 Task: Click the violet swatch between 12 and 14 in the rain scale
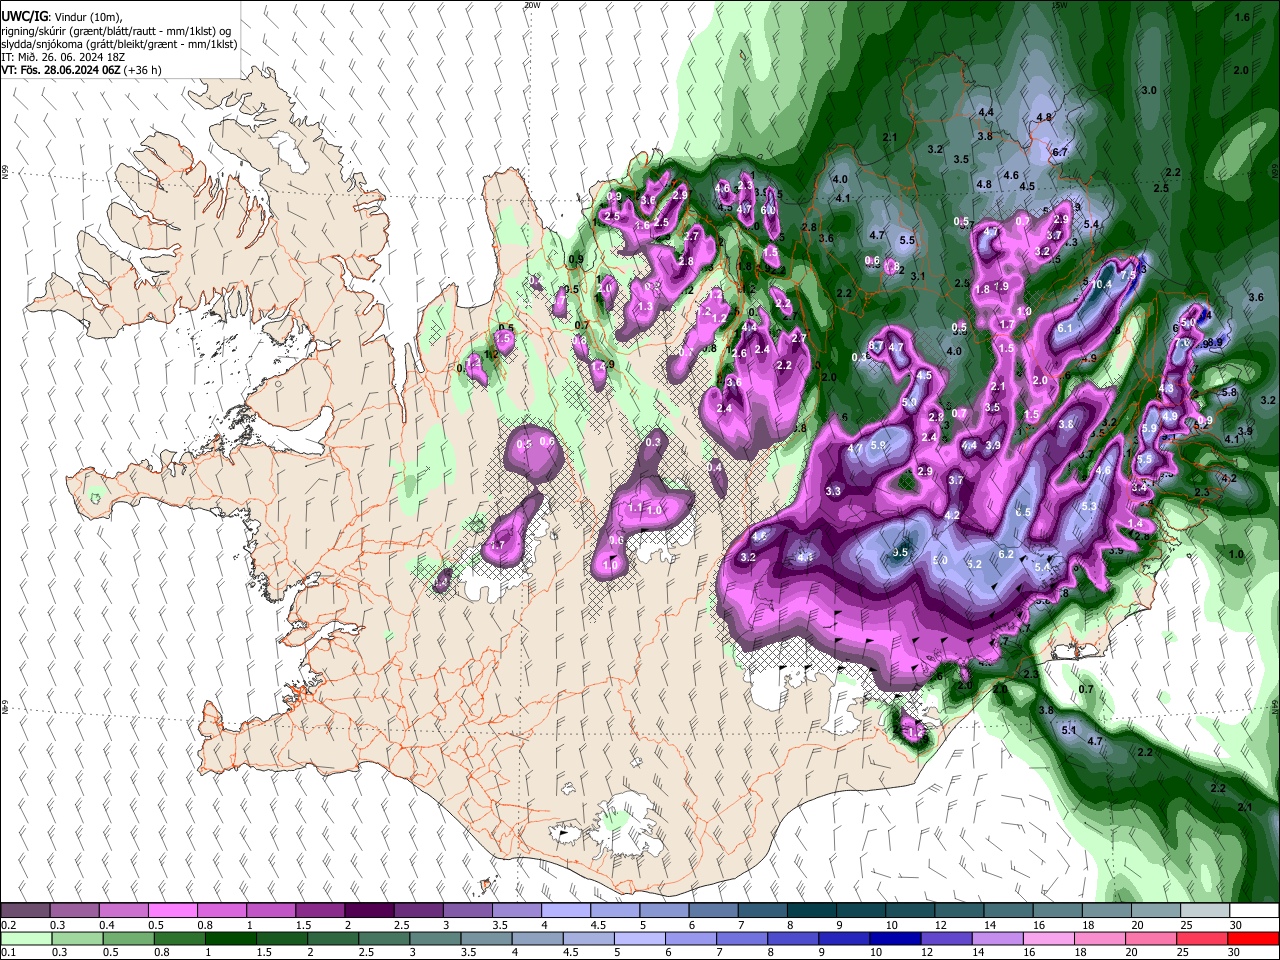945,938
